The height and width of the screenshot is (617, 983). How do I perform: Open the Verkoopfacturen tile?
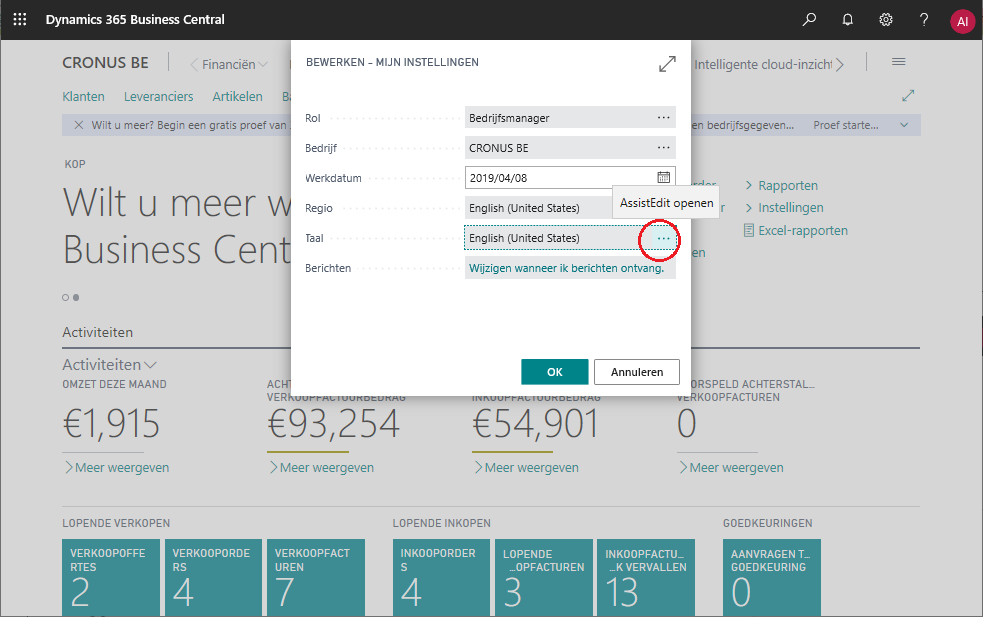click(316, 577)
